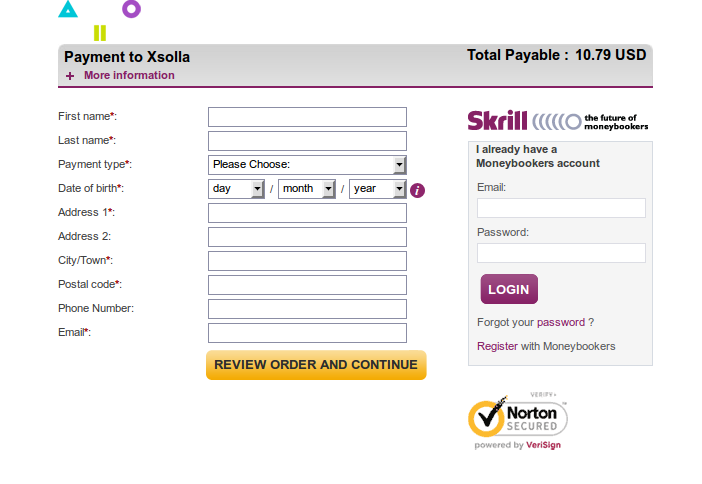The height and width of the screenshot is (484, 702).
Task: Focus the Phone Number input field
Action: 307,309
